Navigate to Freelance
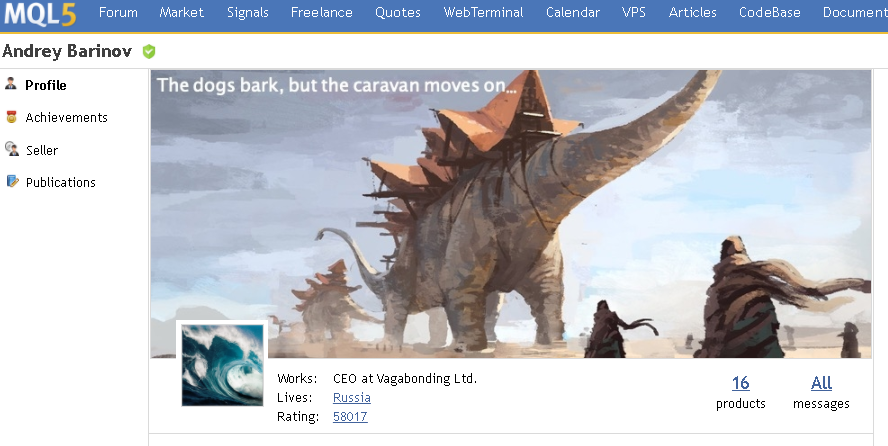 point(322,12)
